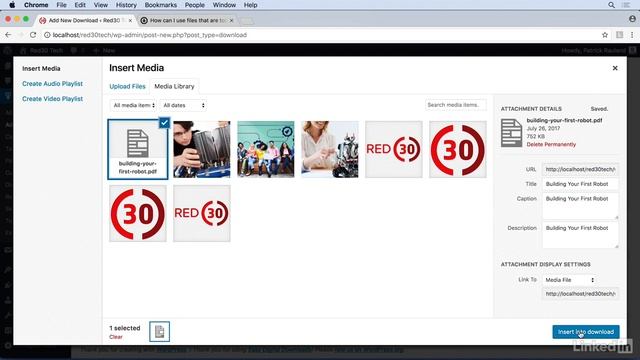Bookmark this page with the star icon
The width and height of the screenshot is (640, 360).
pos(605,35)
